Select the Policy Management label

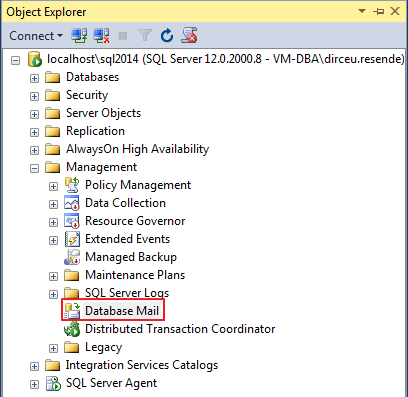click(138, 185)
